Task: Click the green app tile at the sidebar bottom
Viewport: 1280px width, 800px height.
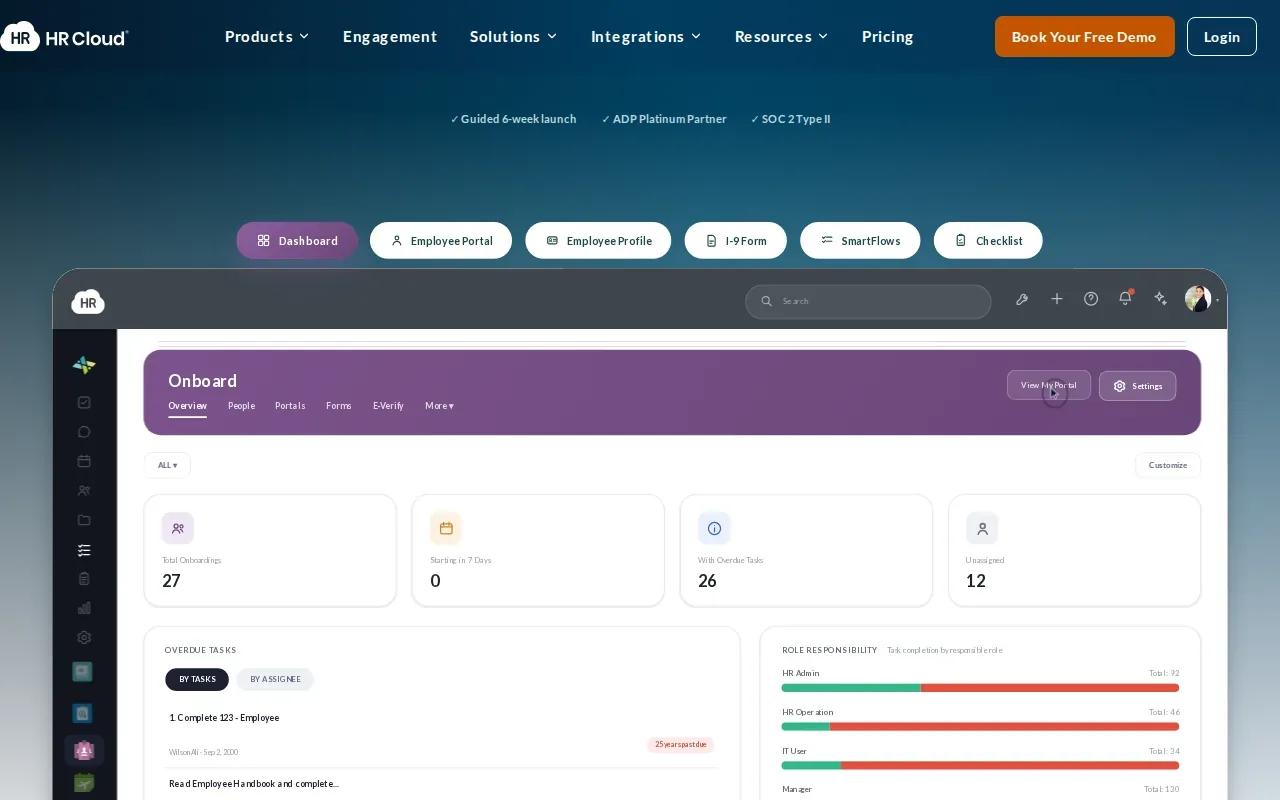Action: pyautogui.click(x=84, y=783)
